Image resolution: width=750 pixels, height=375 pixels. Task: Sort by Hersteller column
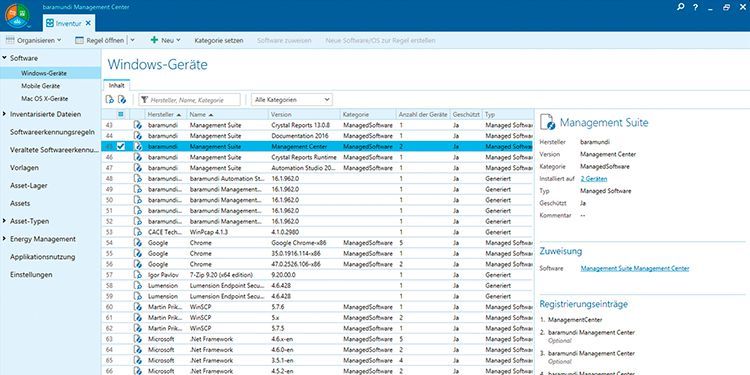[165, 115]
